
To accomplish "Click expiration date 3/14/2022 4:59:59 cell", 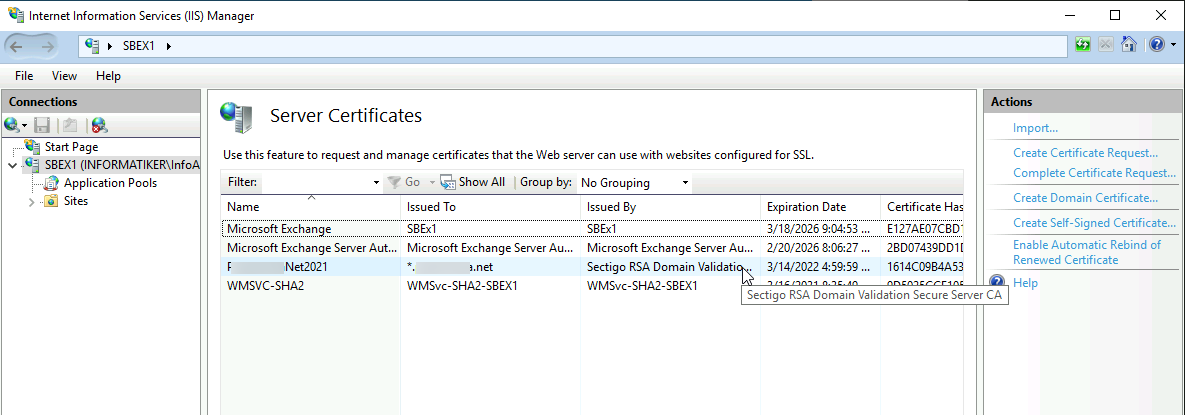I will [819, 267].
